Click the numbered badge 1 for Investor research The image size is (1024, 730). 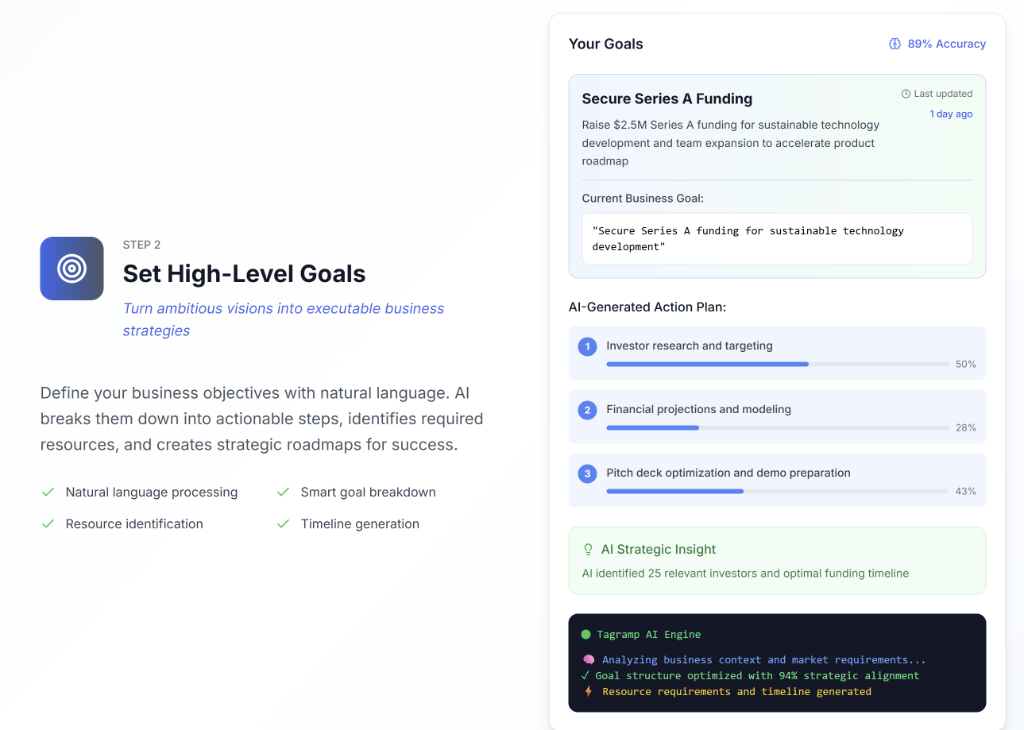587,347
